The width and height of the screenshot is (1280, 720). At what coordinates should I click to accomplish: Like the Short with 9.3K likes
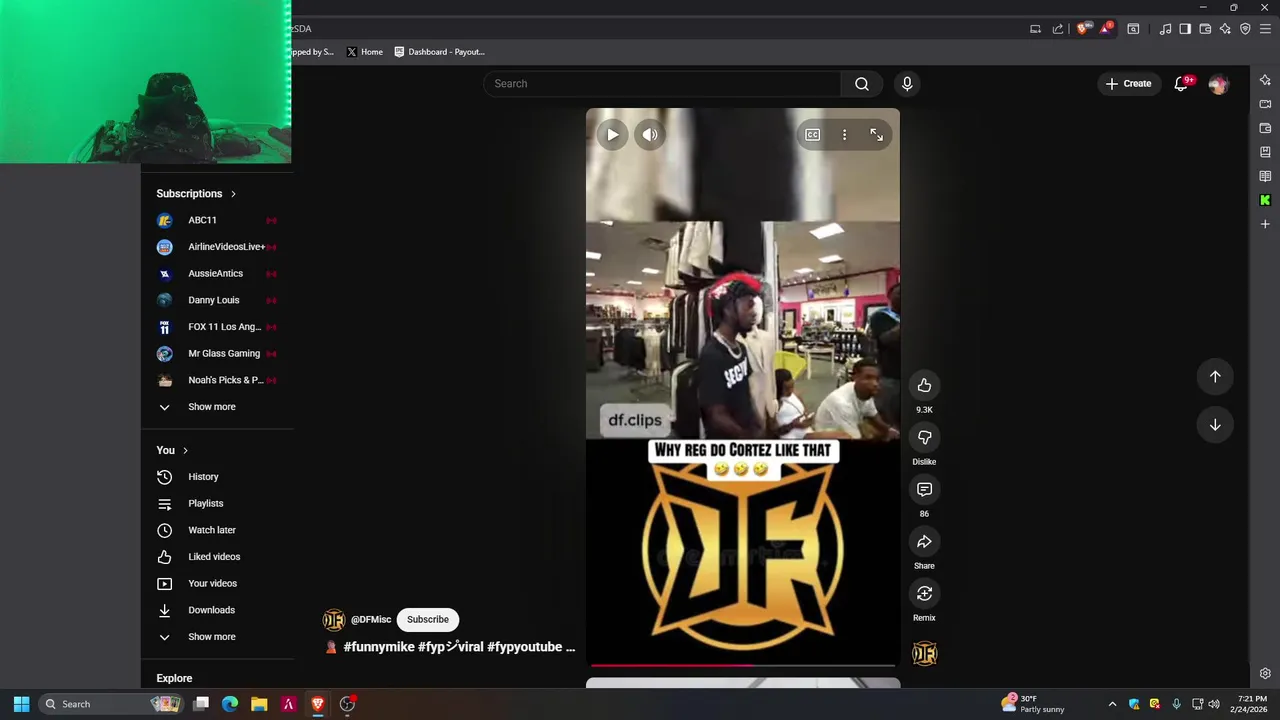click(x=924, y=385)
